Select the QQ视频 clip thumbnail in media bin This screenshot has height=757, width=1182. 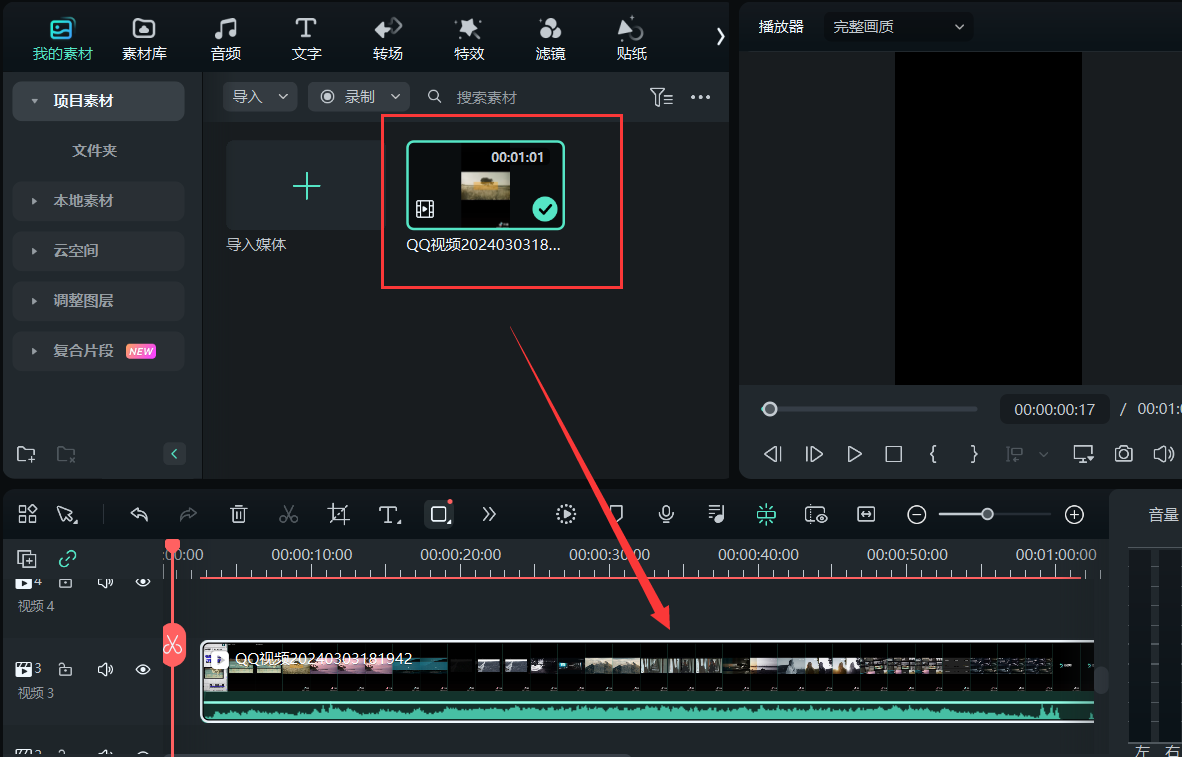click(485, 186)
